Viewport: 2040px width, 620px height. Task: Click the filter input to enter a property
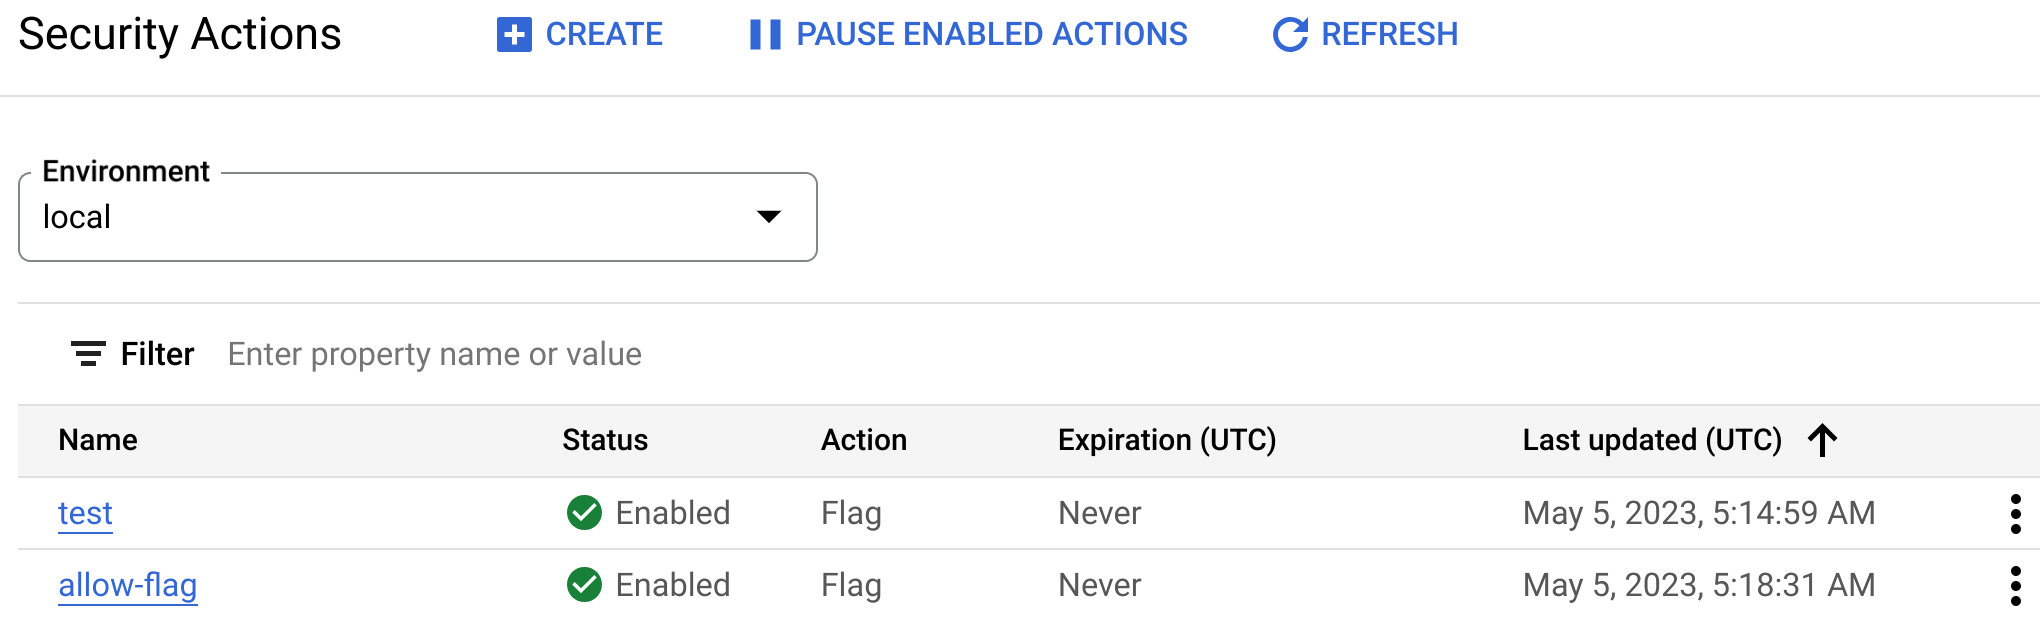click(435, 354)
